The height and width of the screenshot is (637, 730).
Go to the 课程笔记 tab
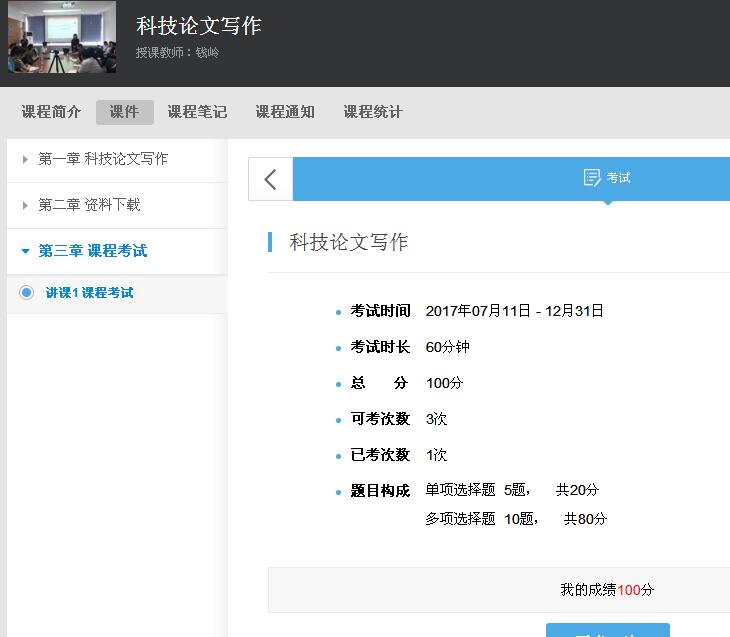(197, 112)
